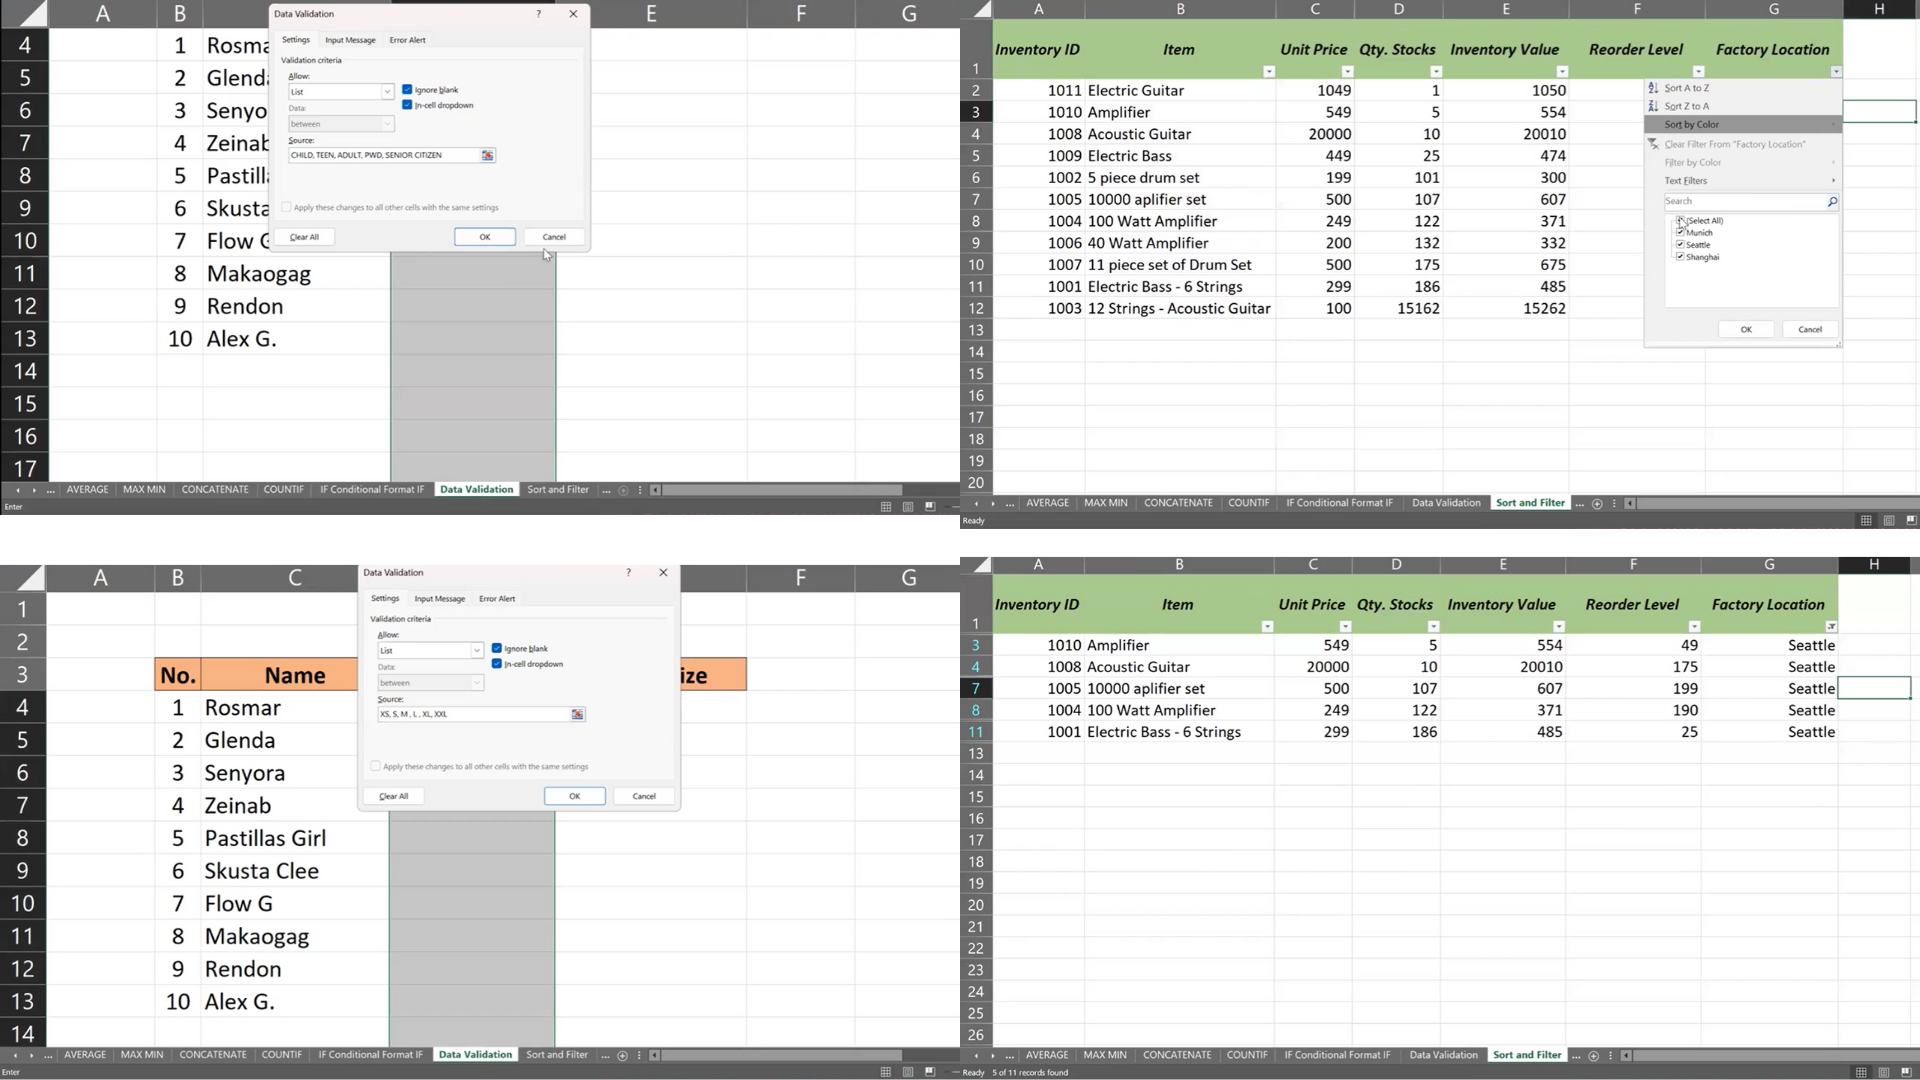This screenshot has height=1080, width=1920.
Task: Uncheck Shanghai in the filter list
Action: pos(1680,257)
